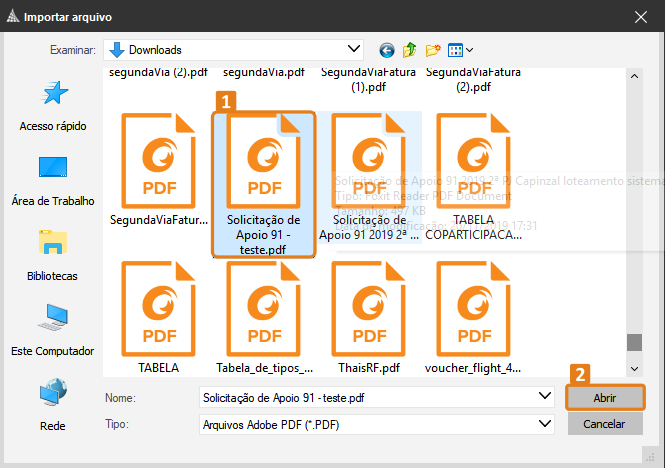Click the Cancelar button

click(x=604, y=424)
